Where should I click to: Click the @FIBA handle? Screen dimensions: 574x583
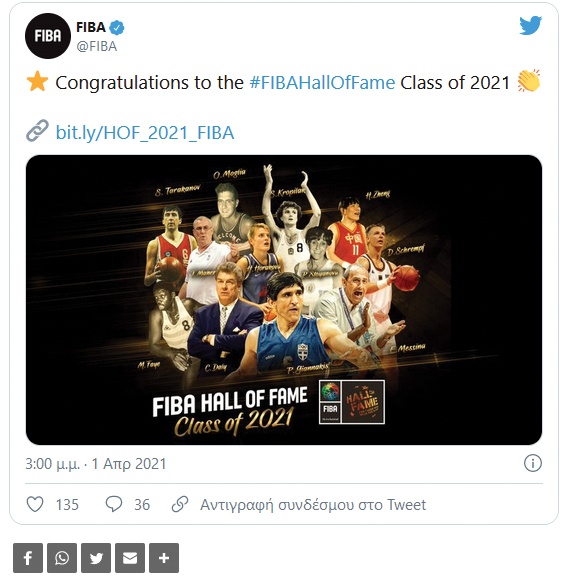tap(97, 46)
